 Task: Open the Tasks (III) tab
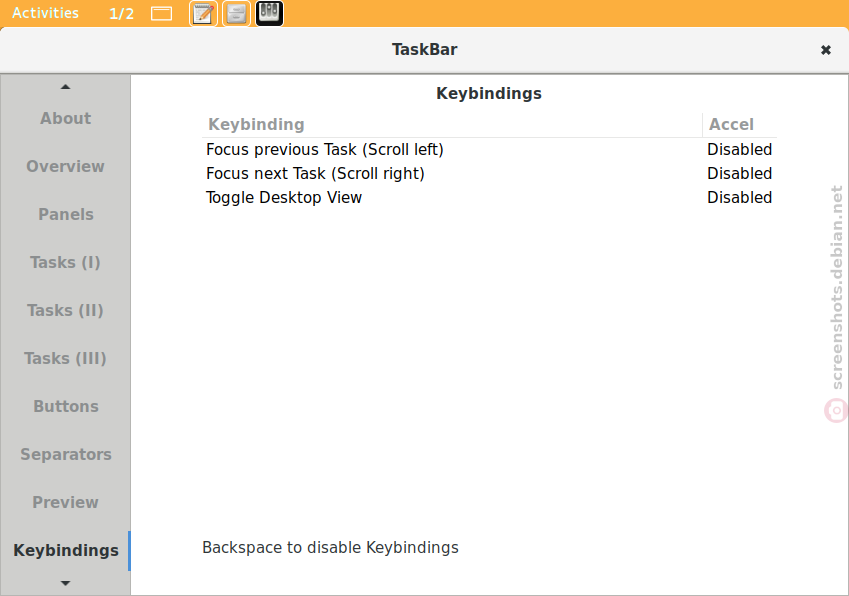66,358
